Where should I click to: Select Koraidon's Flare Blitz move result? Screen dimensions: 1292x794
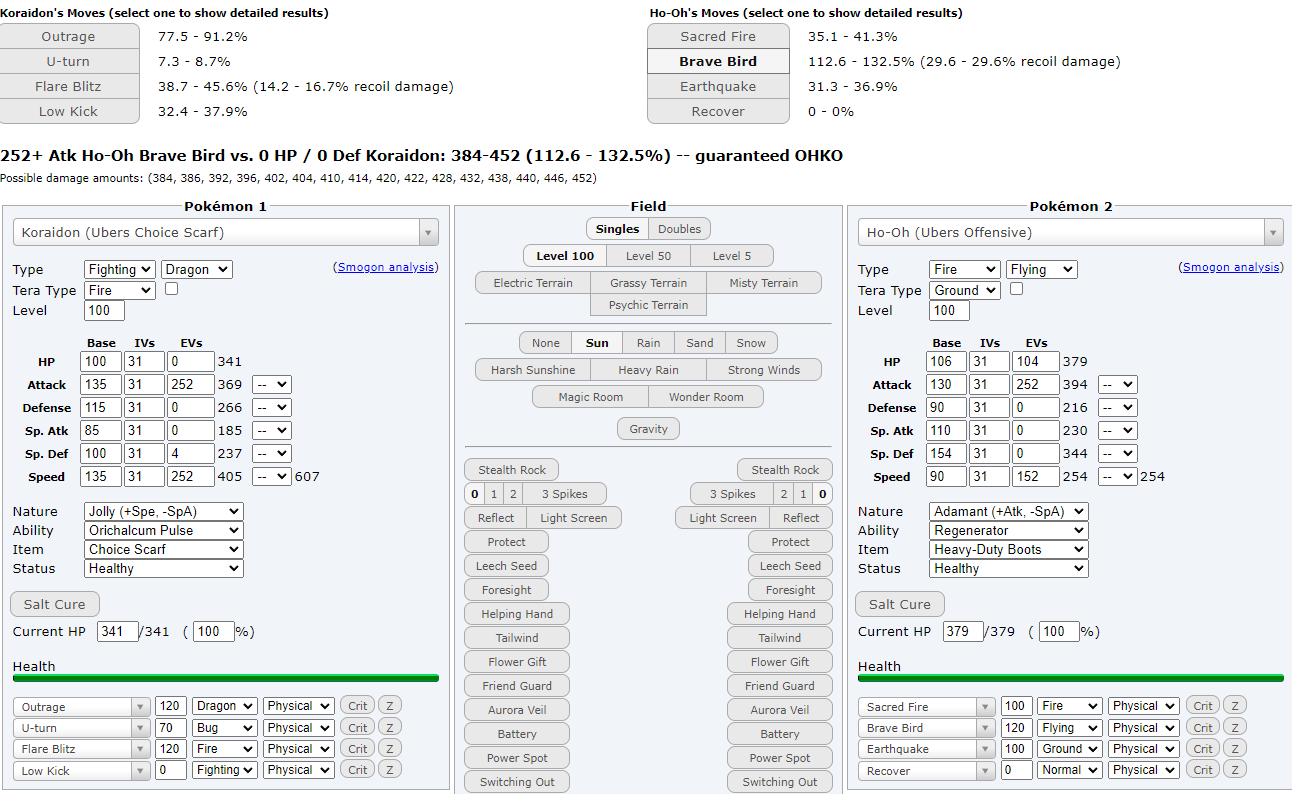click(69, 86)
